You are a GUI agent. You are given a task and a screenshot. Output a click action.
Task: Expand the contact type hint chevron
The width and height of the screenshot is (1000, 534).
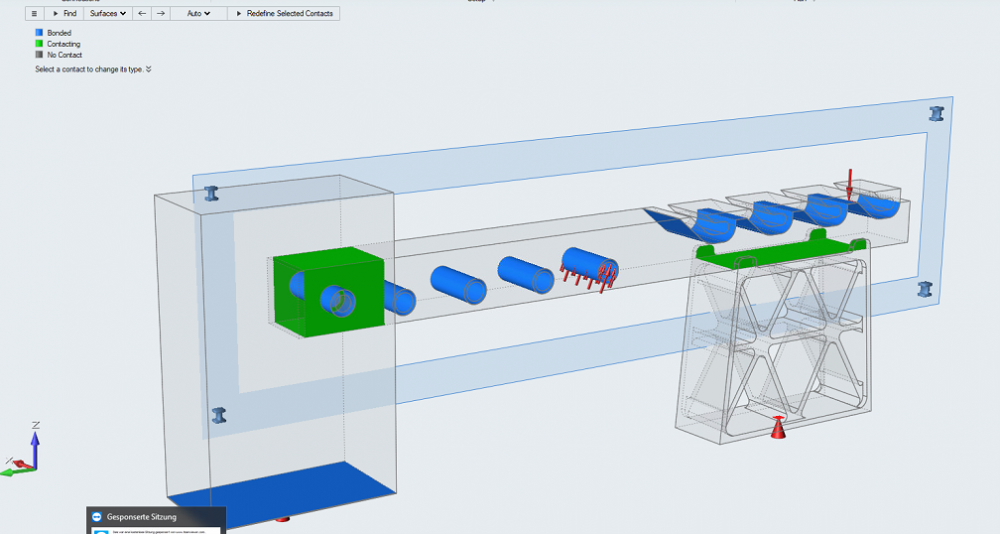click(x=149, y=69)
